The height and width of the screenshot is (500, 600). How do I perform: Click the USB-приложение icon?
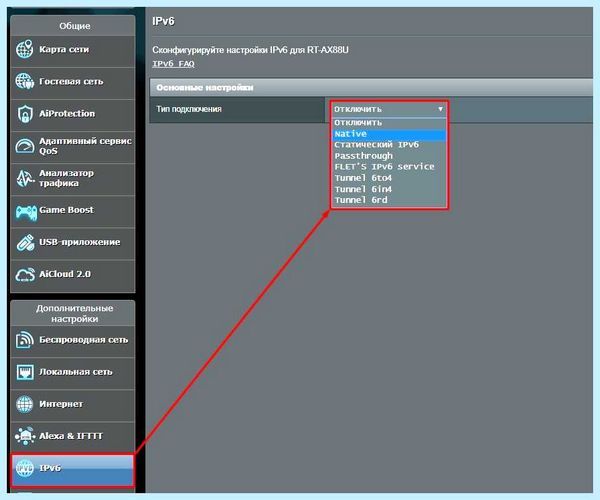click(x=25, y=243)
